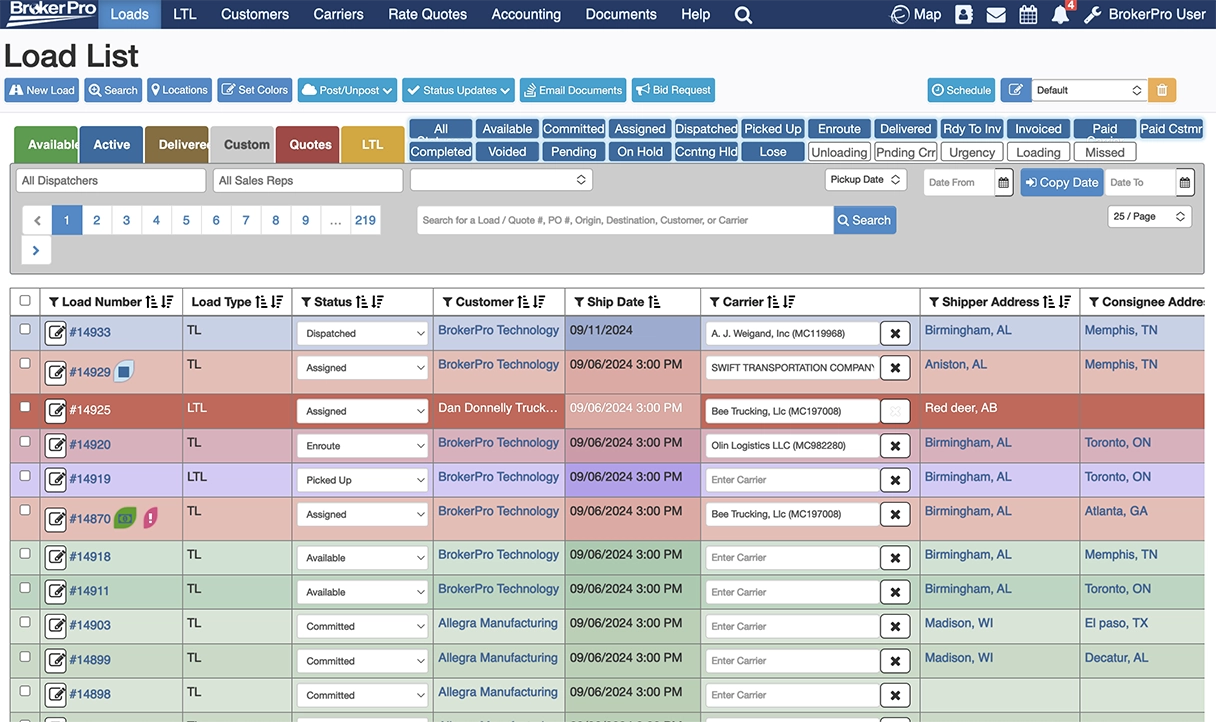Go to page 5 of the load list
Screen dimensions: 1216x722
click(x=186, y=219)
